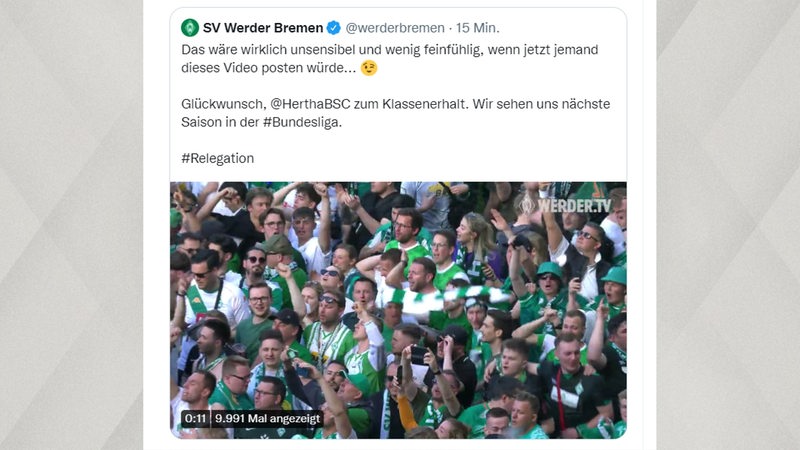Open the @werderbremen handle

[x=395, y=28]
